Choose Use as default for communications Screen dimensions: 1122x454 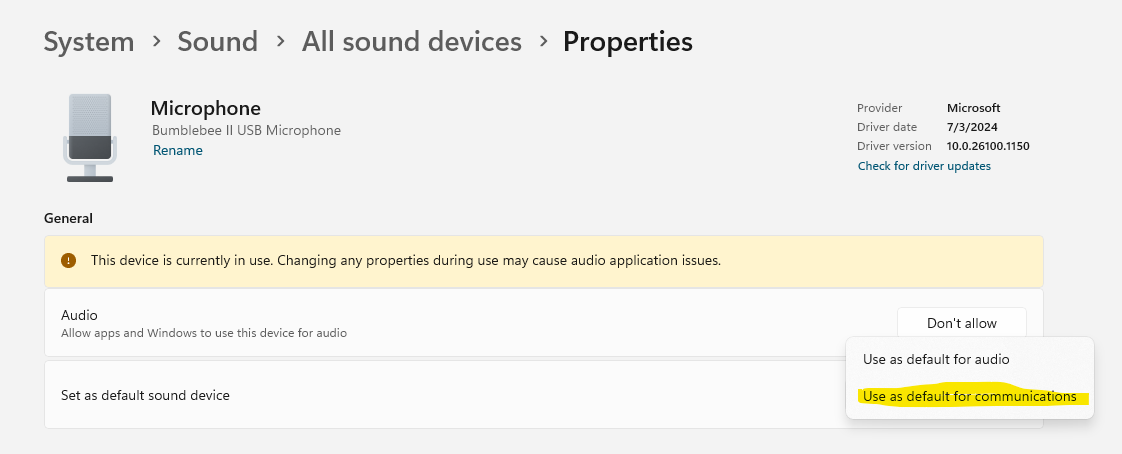(x=969, y=397)
